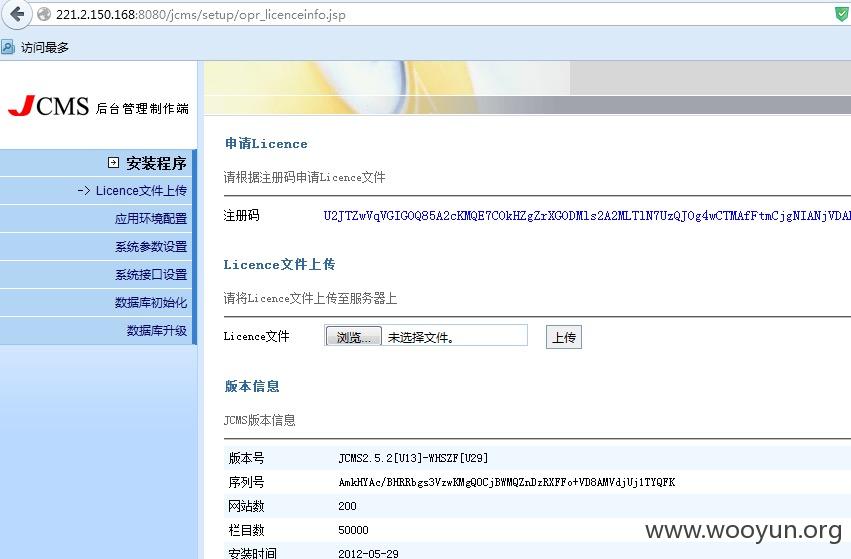Click the 未选择文件 file field

[x=426, y=335]
